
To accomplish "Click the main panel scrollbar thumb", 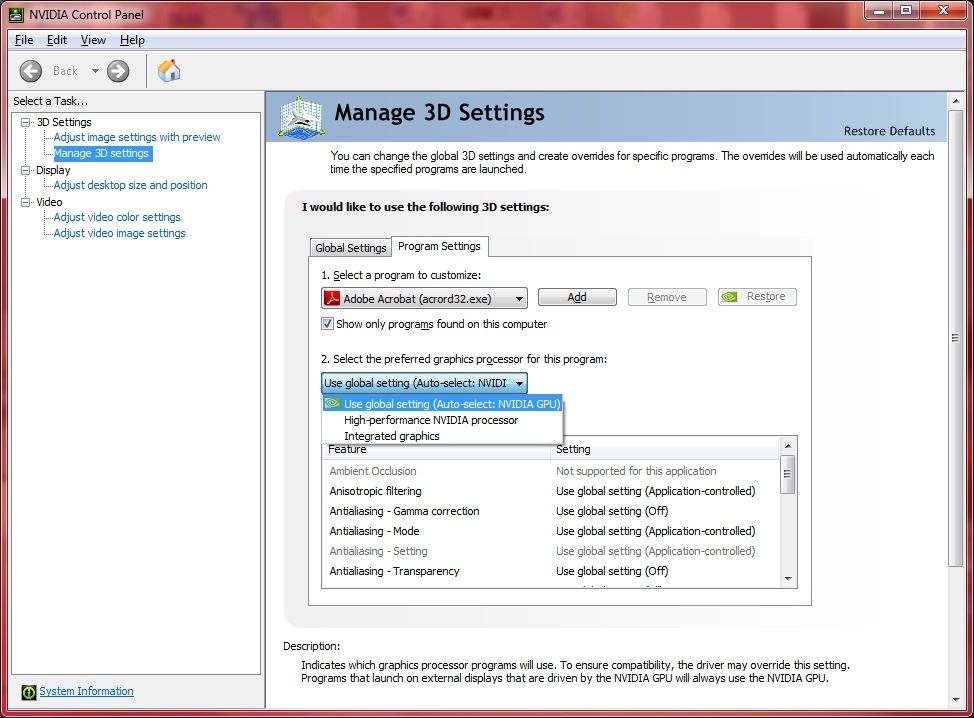I will pyautogui.click(x=955, y=338).
